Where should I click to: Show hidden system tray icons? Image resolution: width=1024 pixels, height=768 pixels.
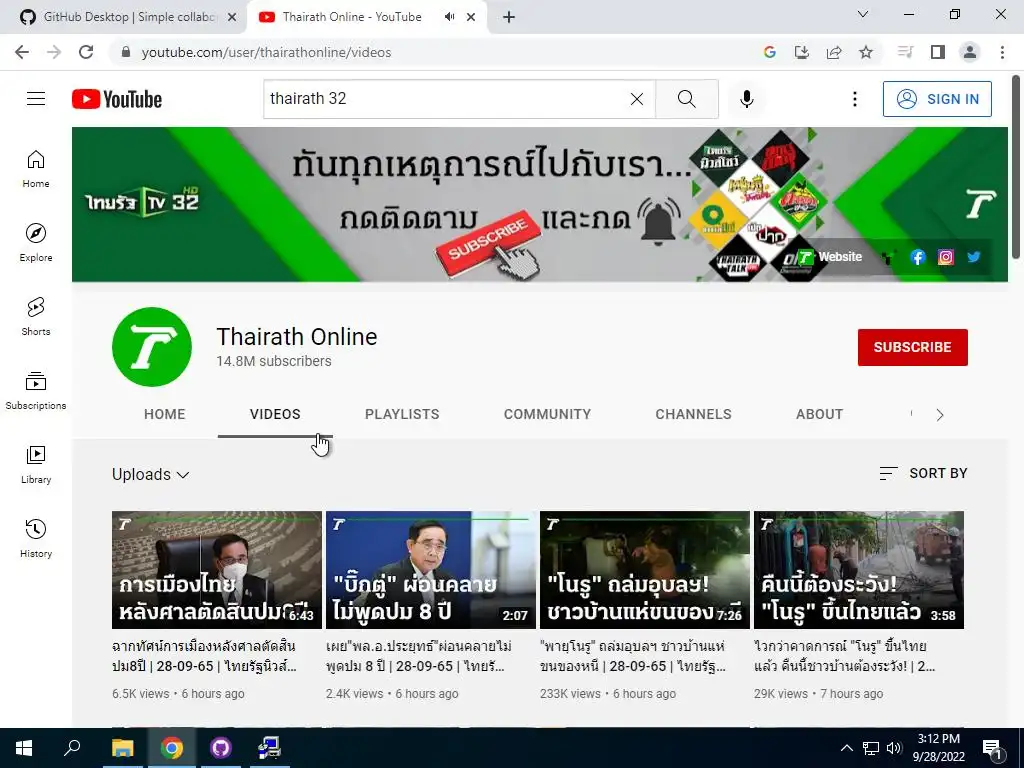[846, 748]
